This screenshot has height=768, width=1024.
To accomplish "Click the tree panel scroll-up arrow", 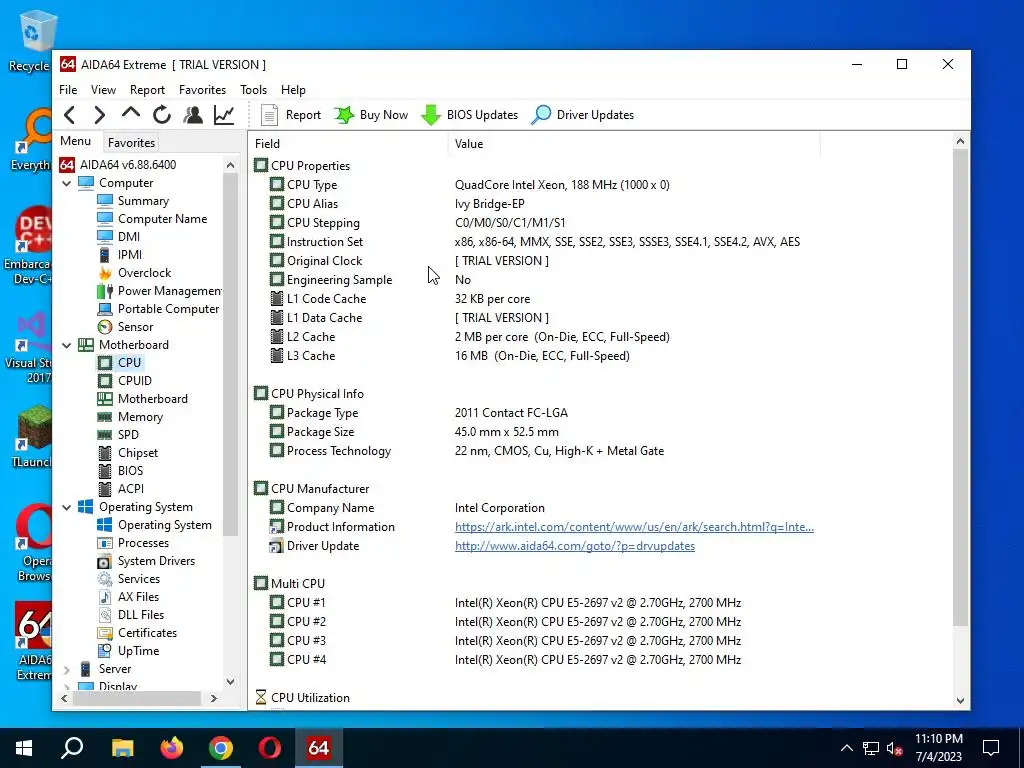I will [x=230, y=165].
